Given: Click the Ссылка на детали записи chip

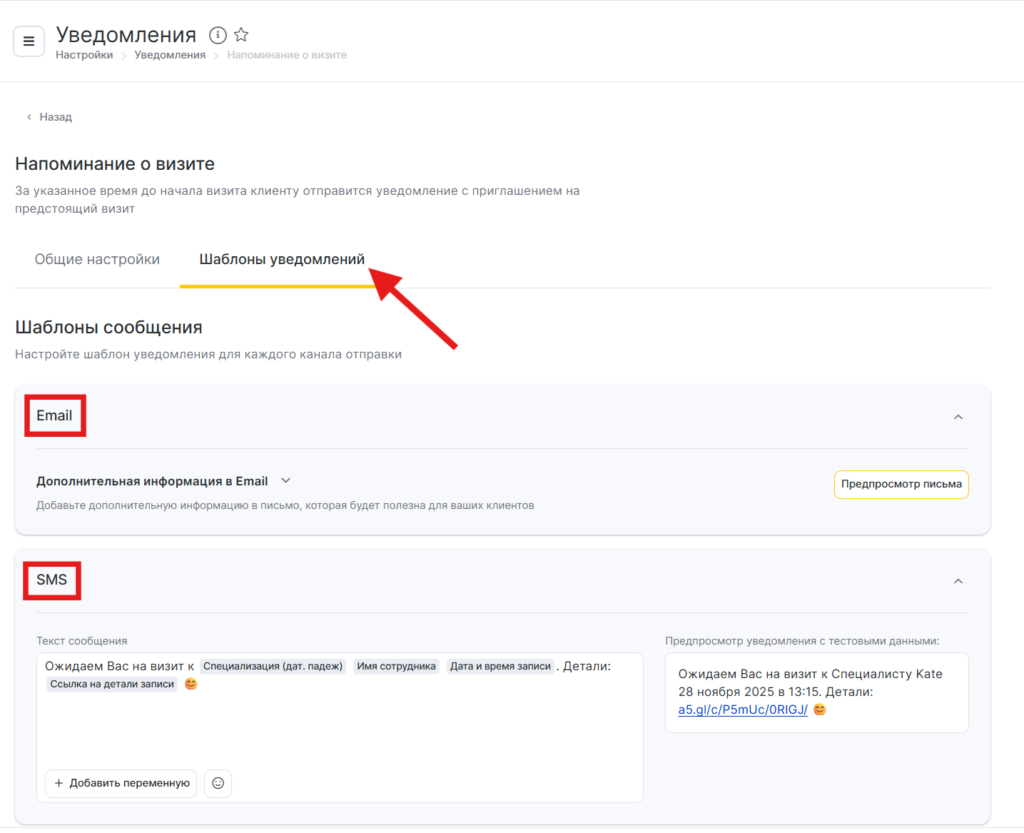Looking at the screenshot, I should point(111,684).
